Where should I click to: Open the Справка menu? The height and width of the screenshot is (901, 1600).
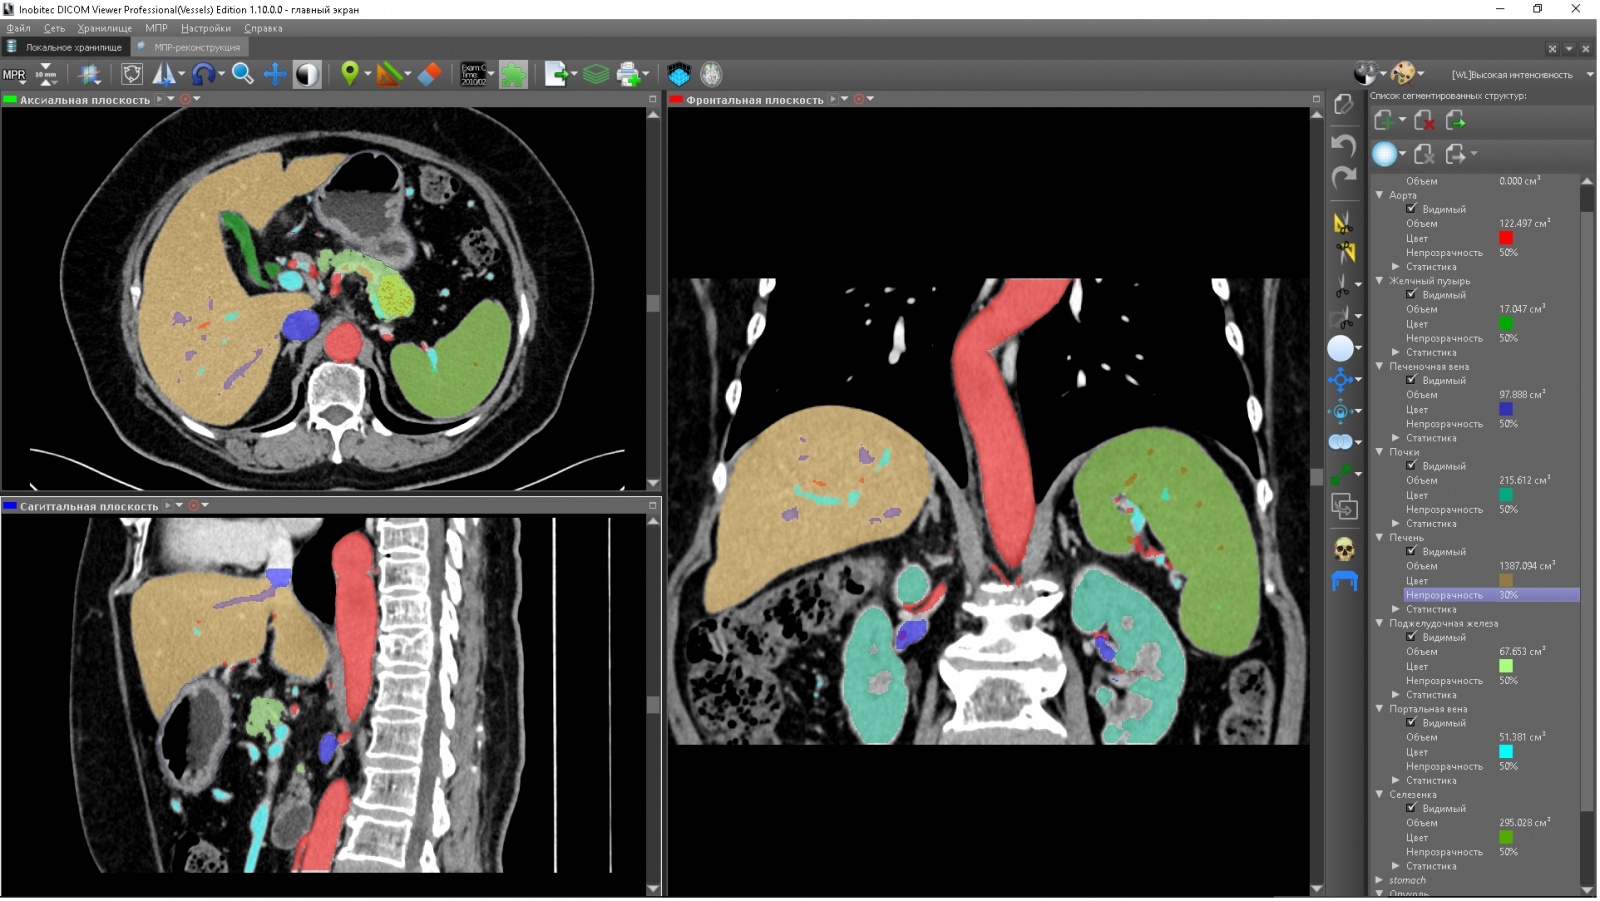(x=263, y=28)
